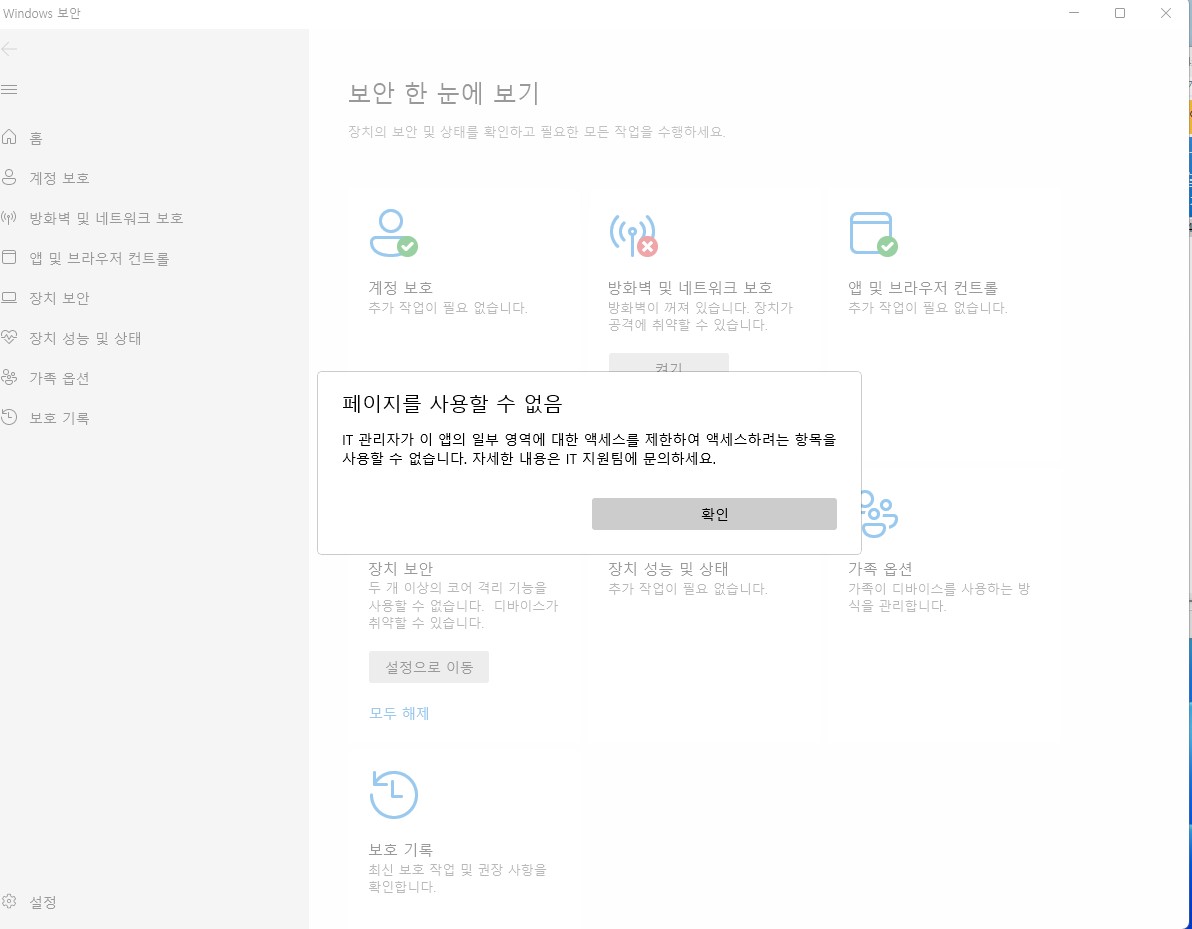Click the 방화벽 및 네트워크 보호 card title

click(x=690, y=287)
